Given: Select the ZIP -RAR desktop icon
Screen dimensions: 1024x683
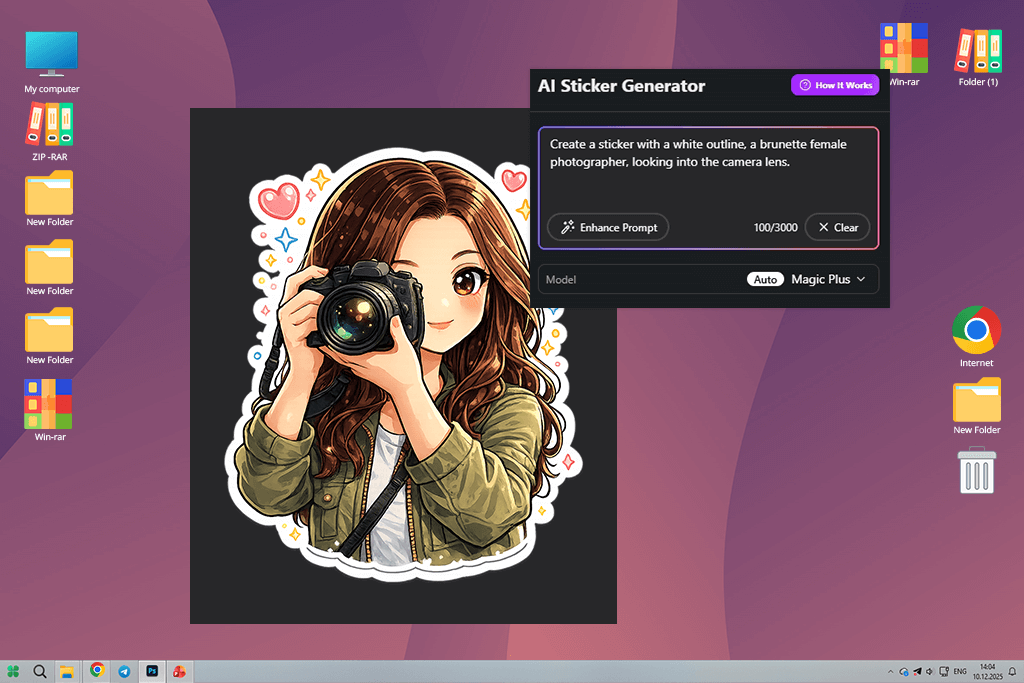Looking at the screenshot, I should click(50, 131).
